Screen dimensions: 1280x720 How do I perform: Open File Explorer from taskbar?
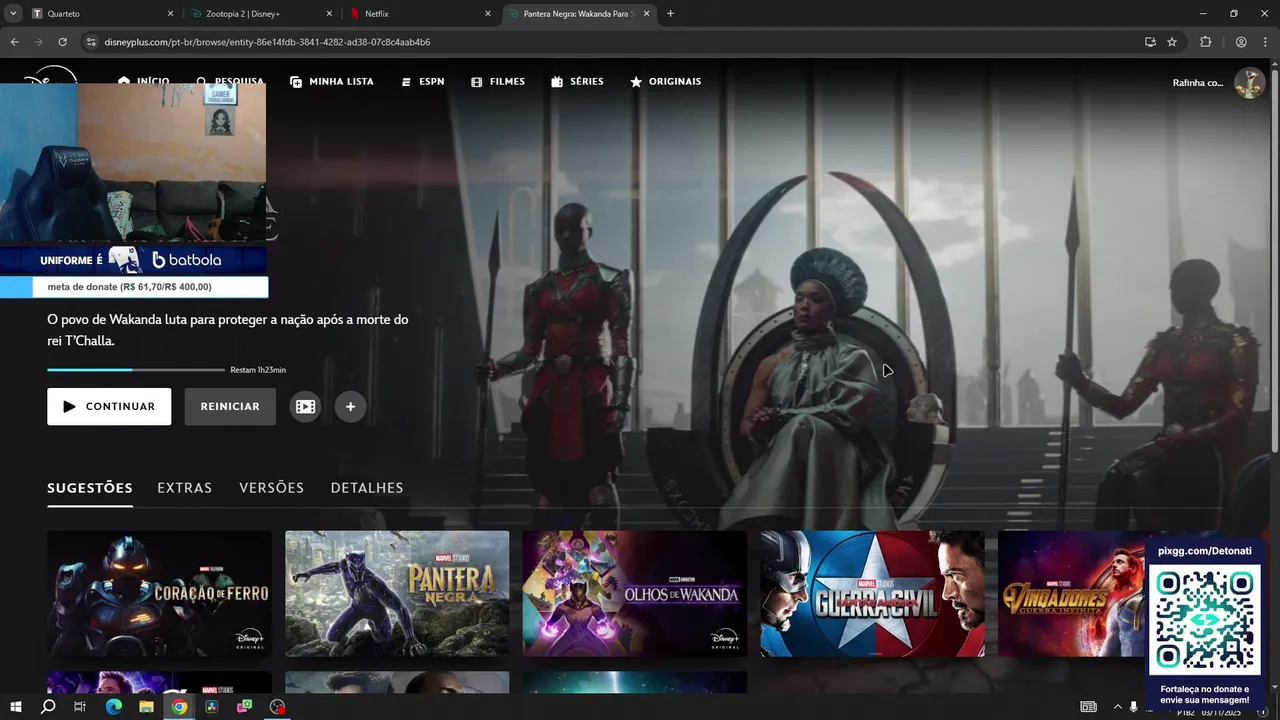tap(146, 707)
